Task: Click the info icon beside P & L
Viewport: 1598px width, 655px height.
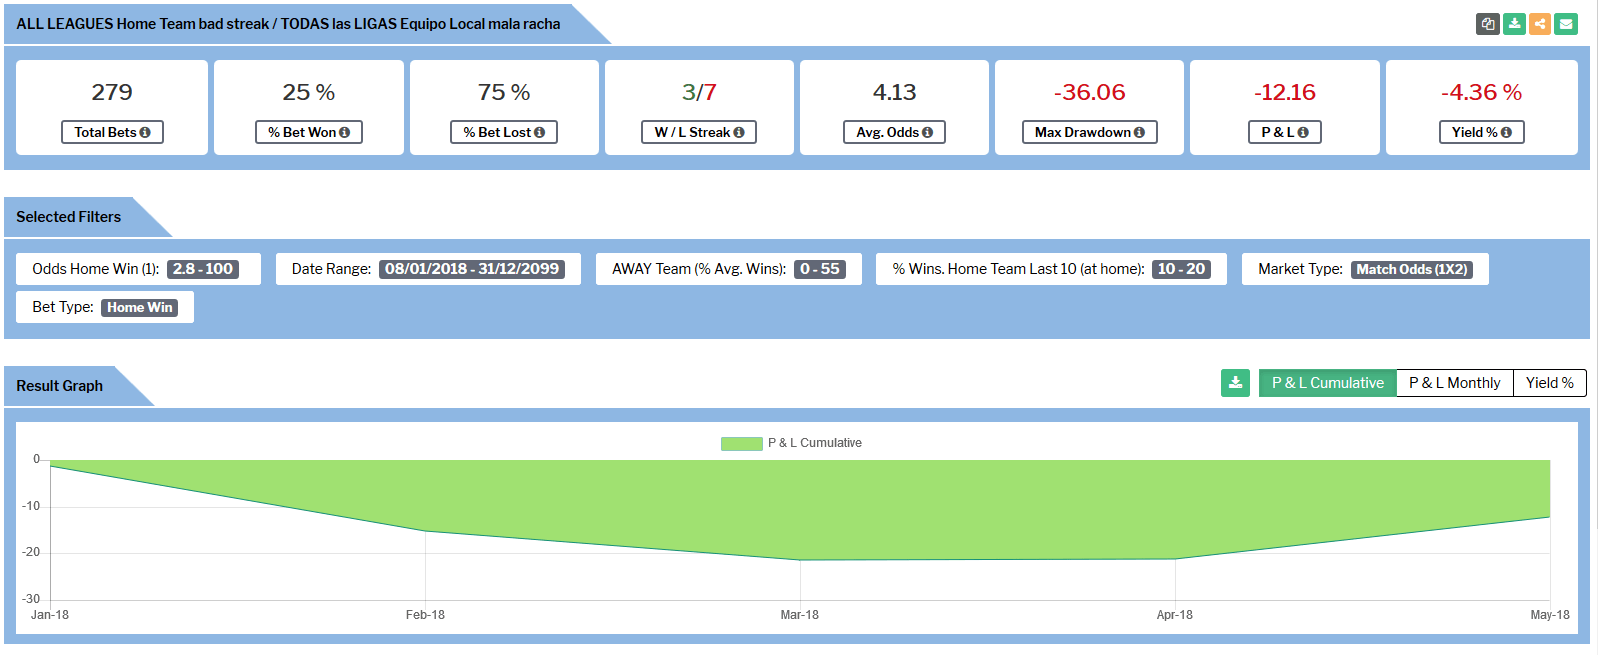Action: pos(1303,132)
